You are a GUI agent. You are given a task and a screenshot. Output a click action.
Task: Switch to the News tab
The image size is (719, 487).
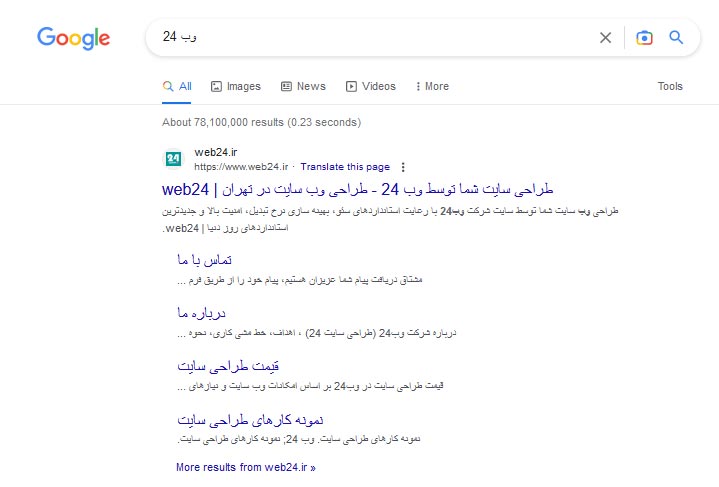[303, 87]
